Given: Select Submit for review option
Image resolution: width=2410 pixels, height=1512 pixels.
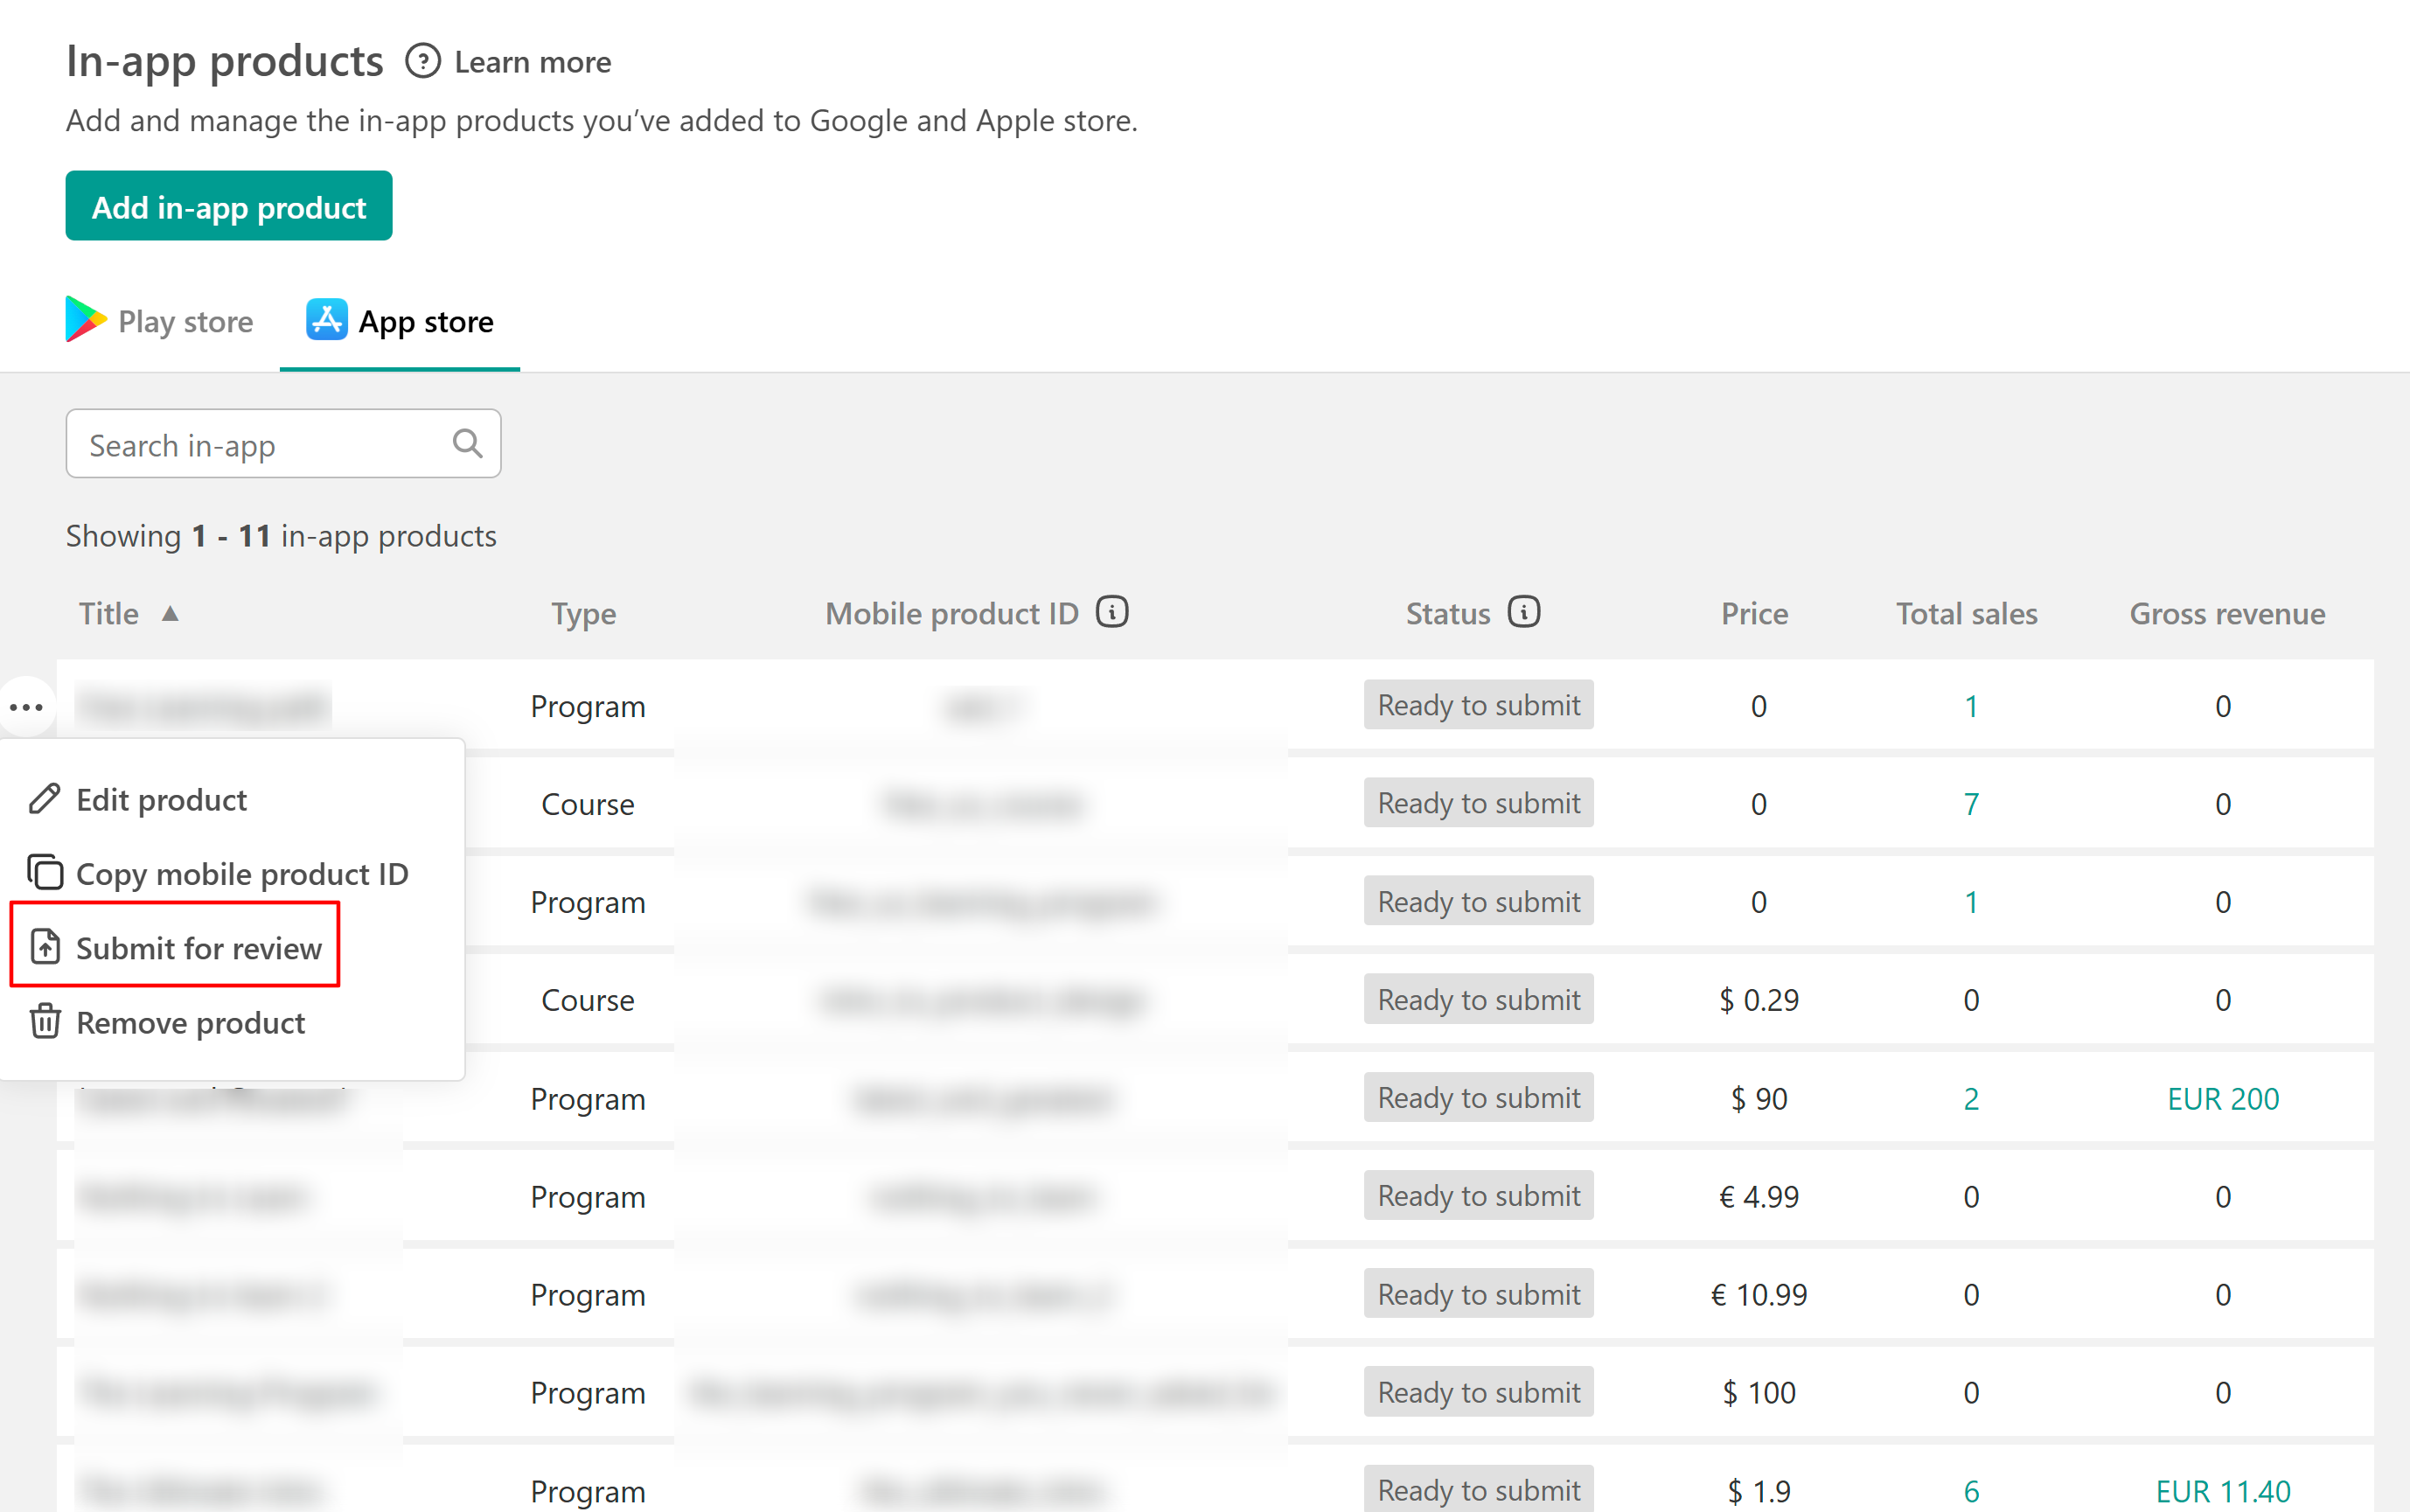Looking at the screenshot, I should point(199,948).
